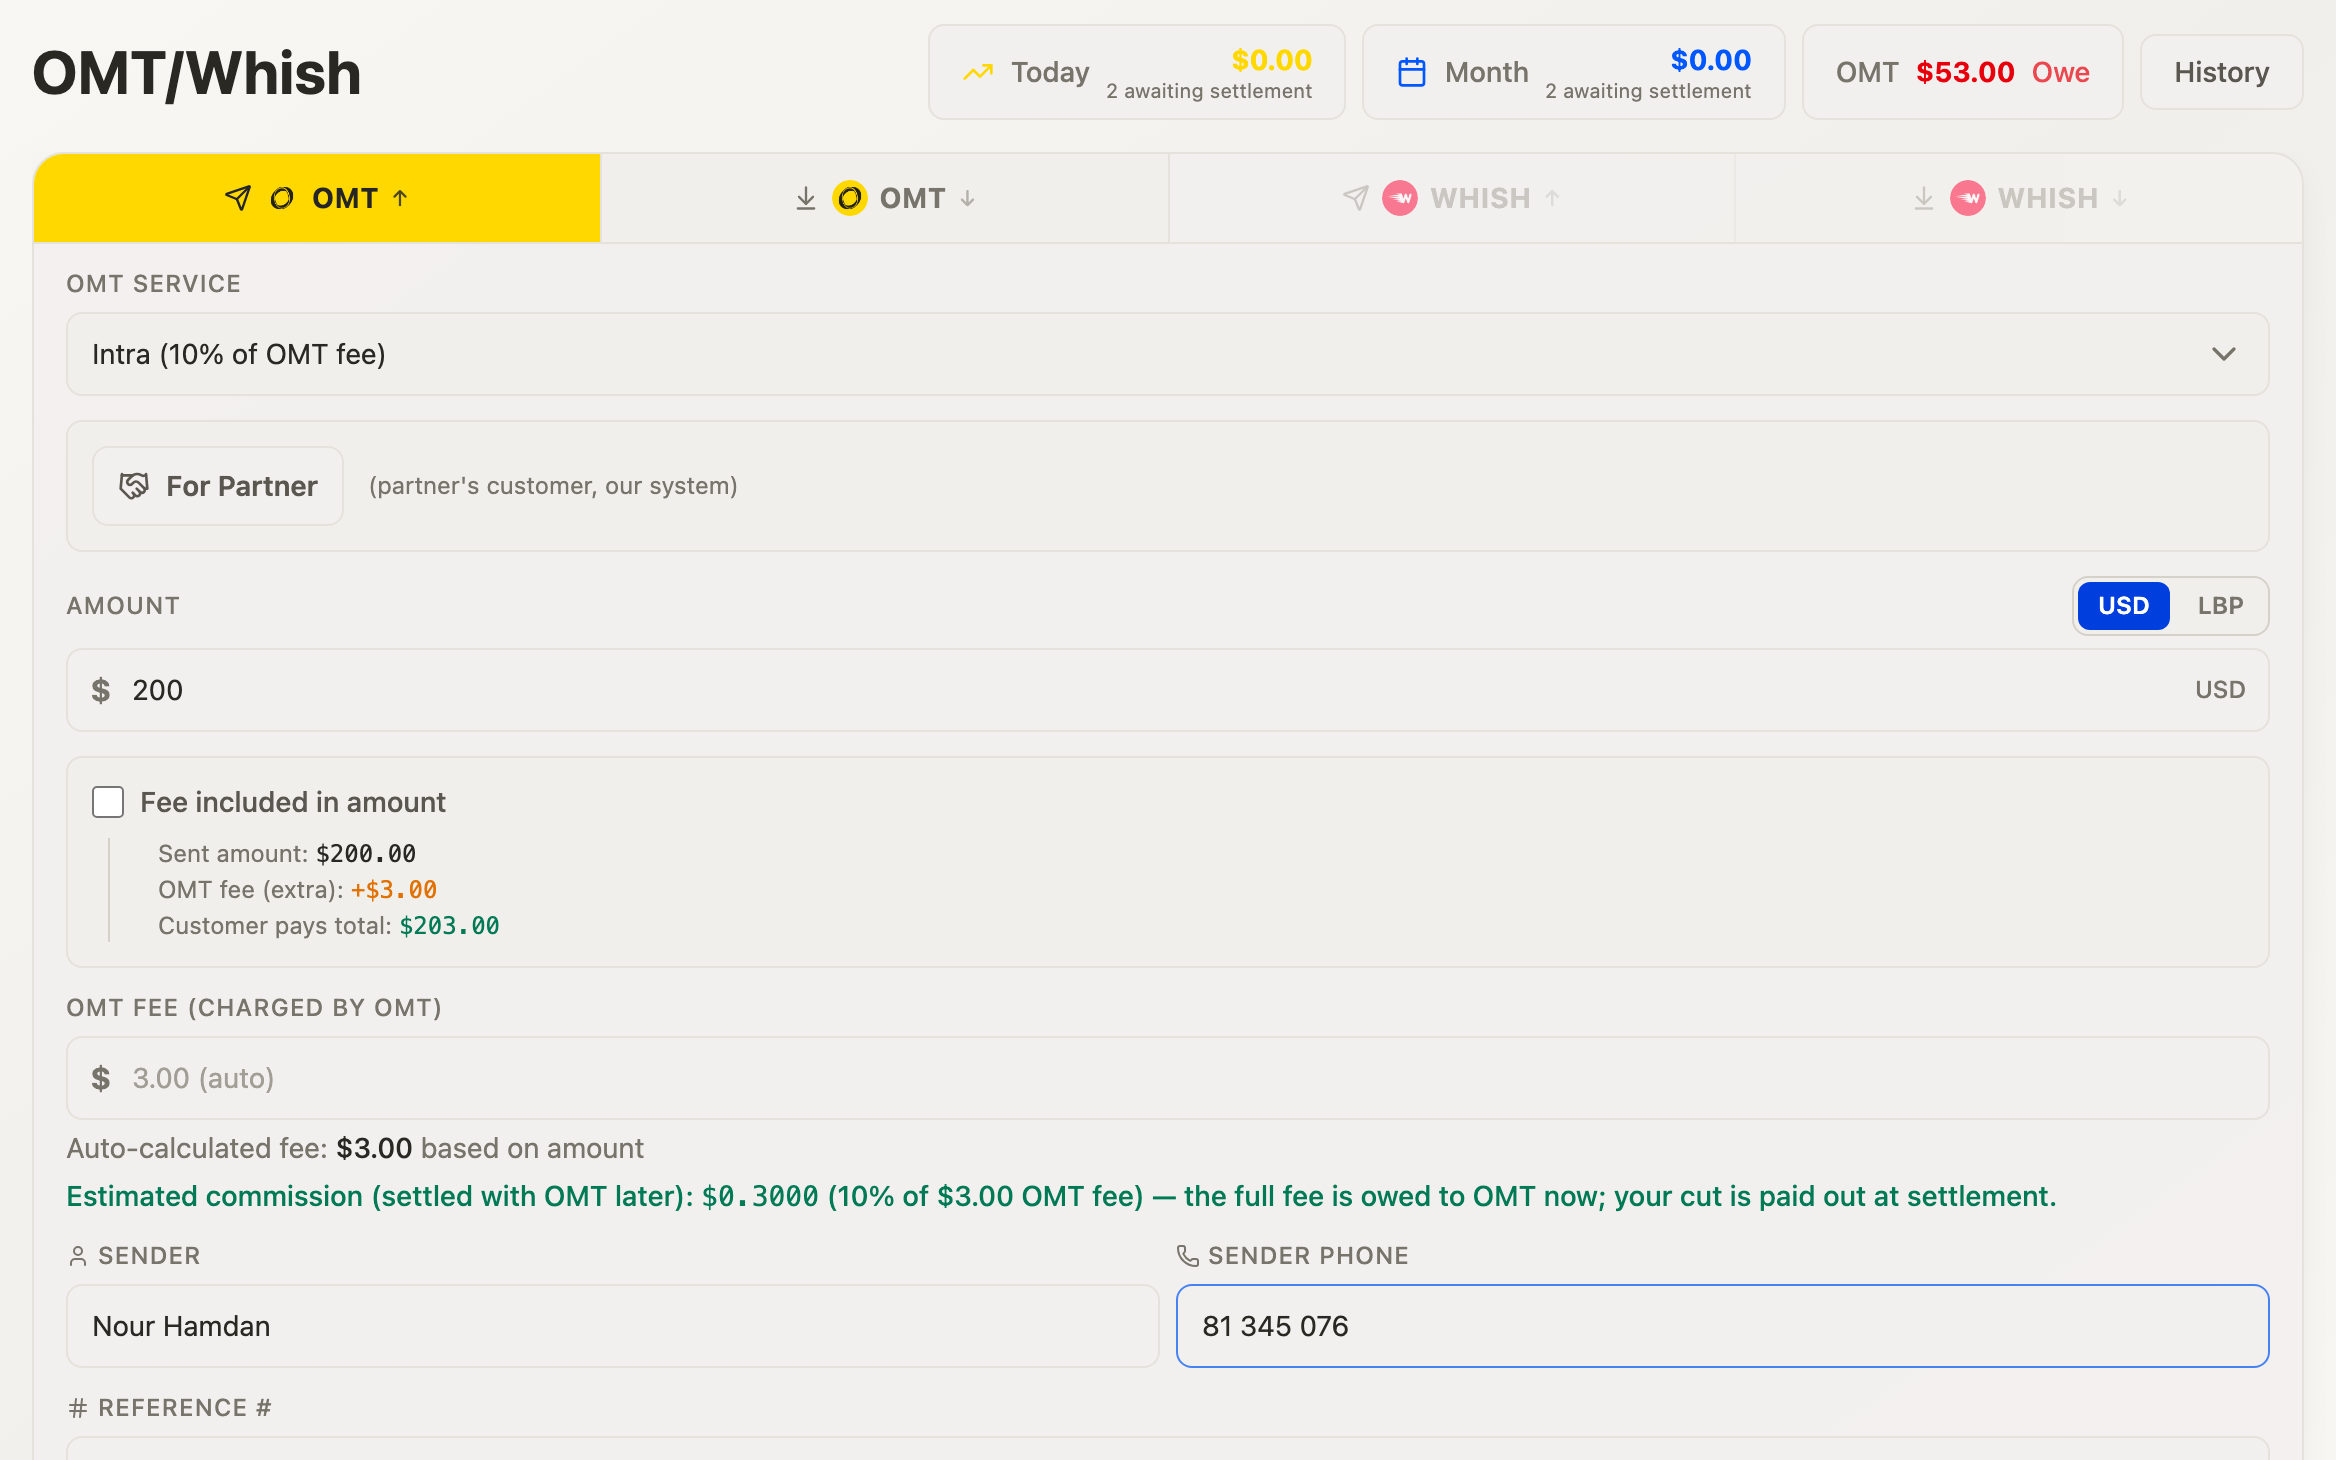Click the phone icon beside Sender Phone label

1188,1256
